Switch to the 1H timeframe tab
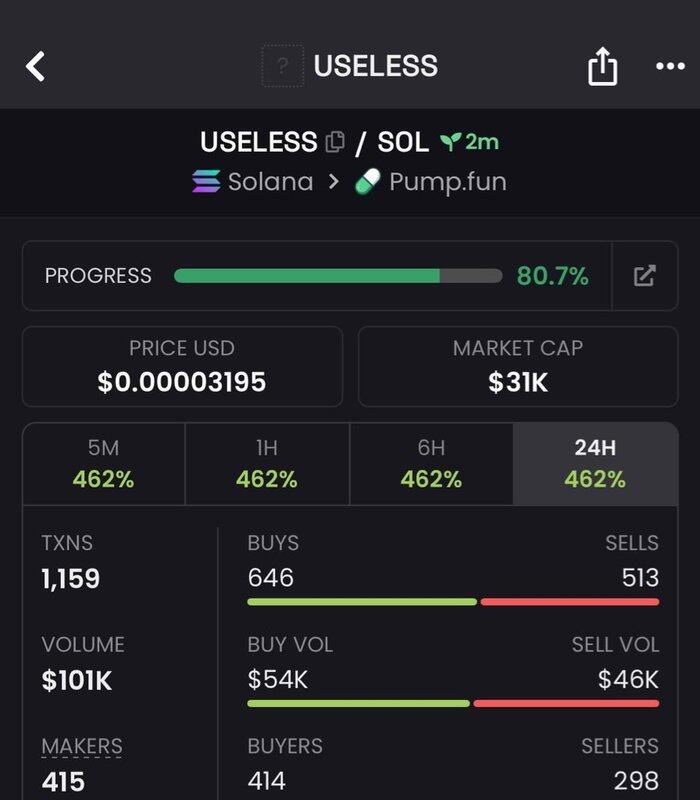The width and height of the screenshot is (700, 800). click(267, 464)
